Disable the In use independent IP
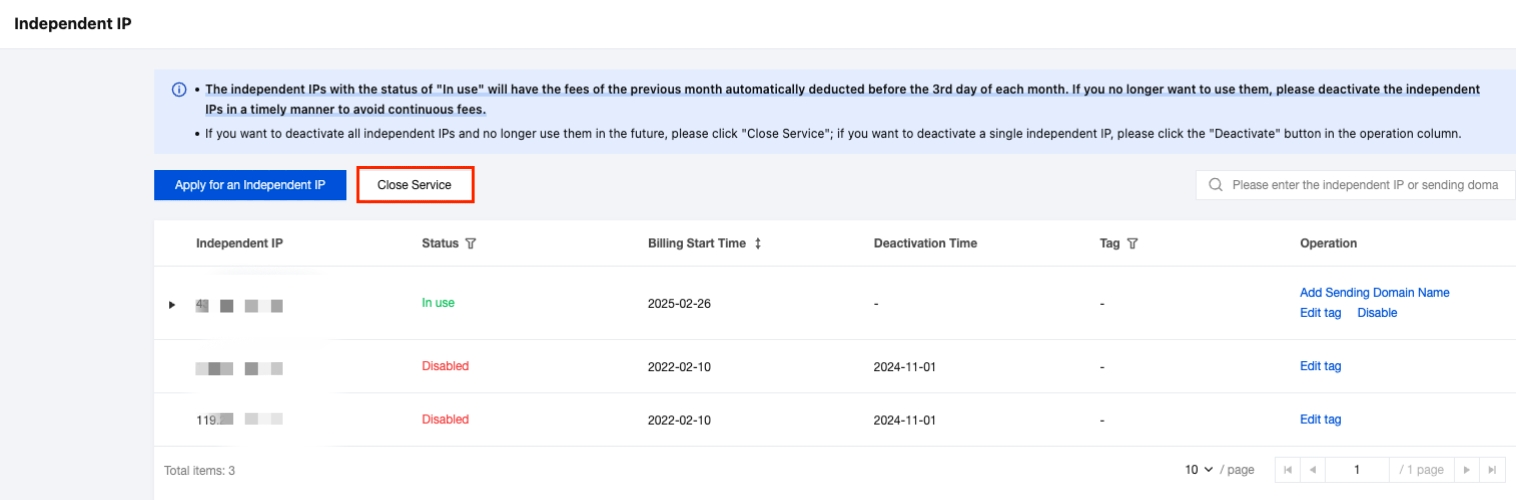This screenshot has width=1516, height=500. [1377, 313]
